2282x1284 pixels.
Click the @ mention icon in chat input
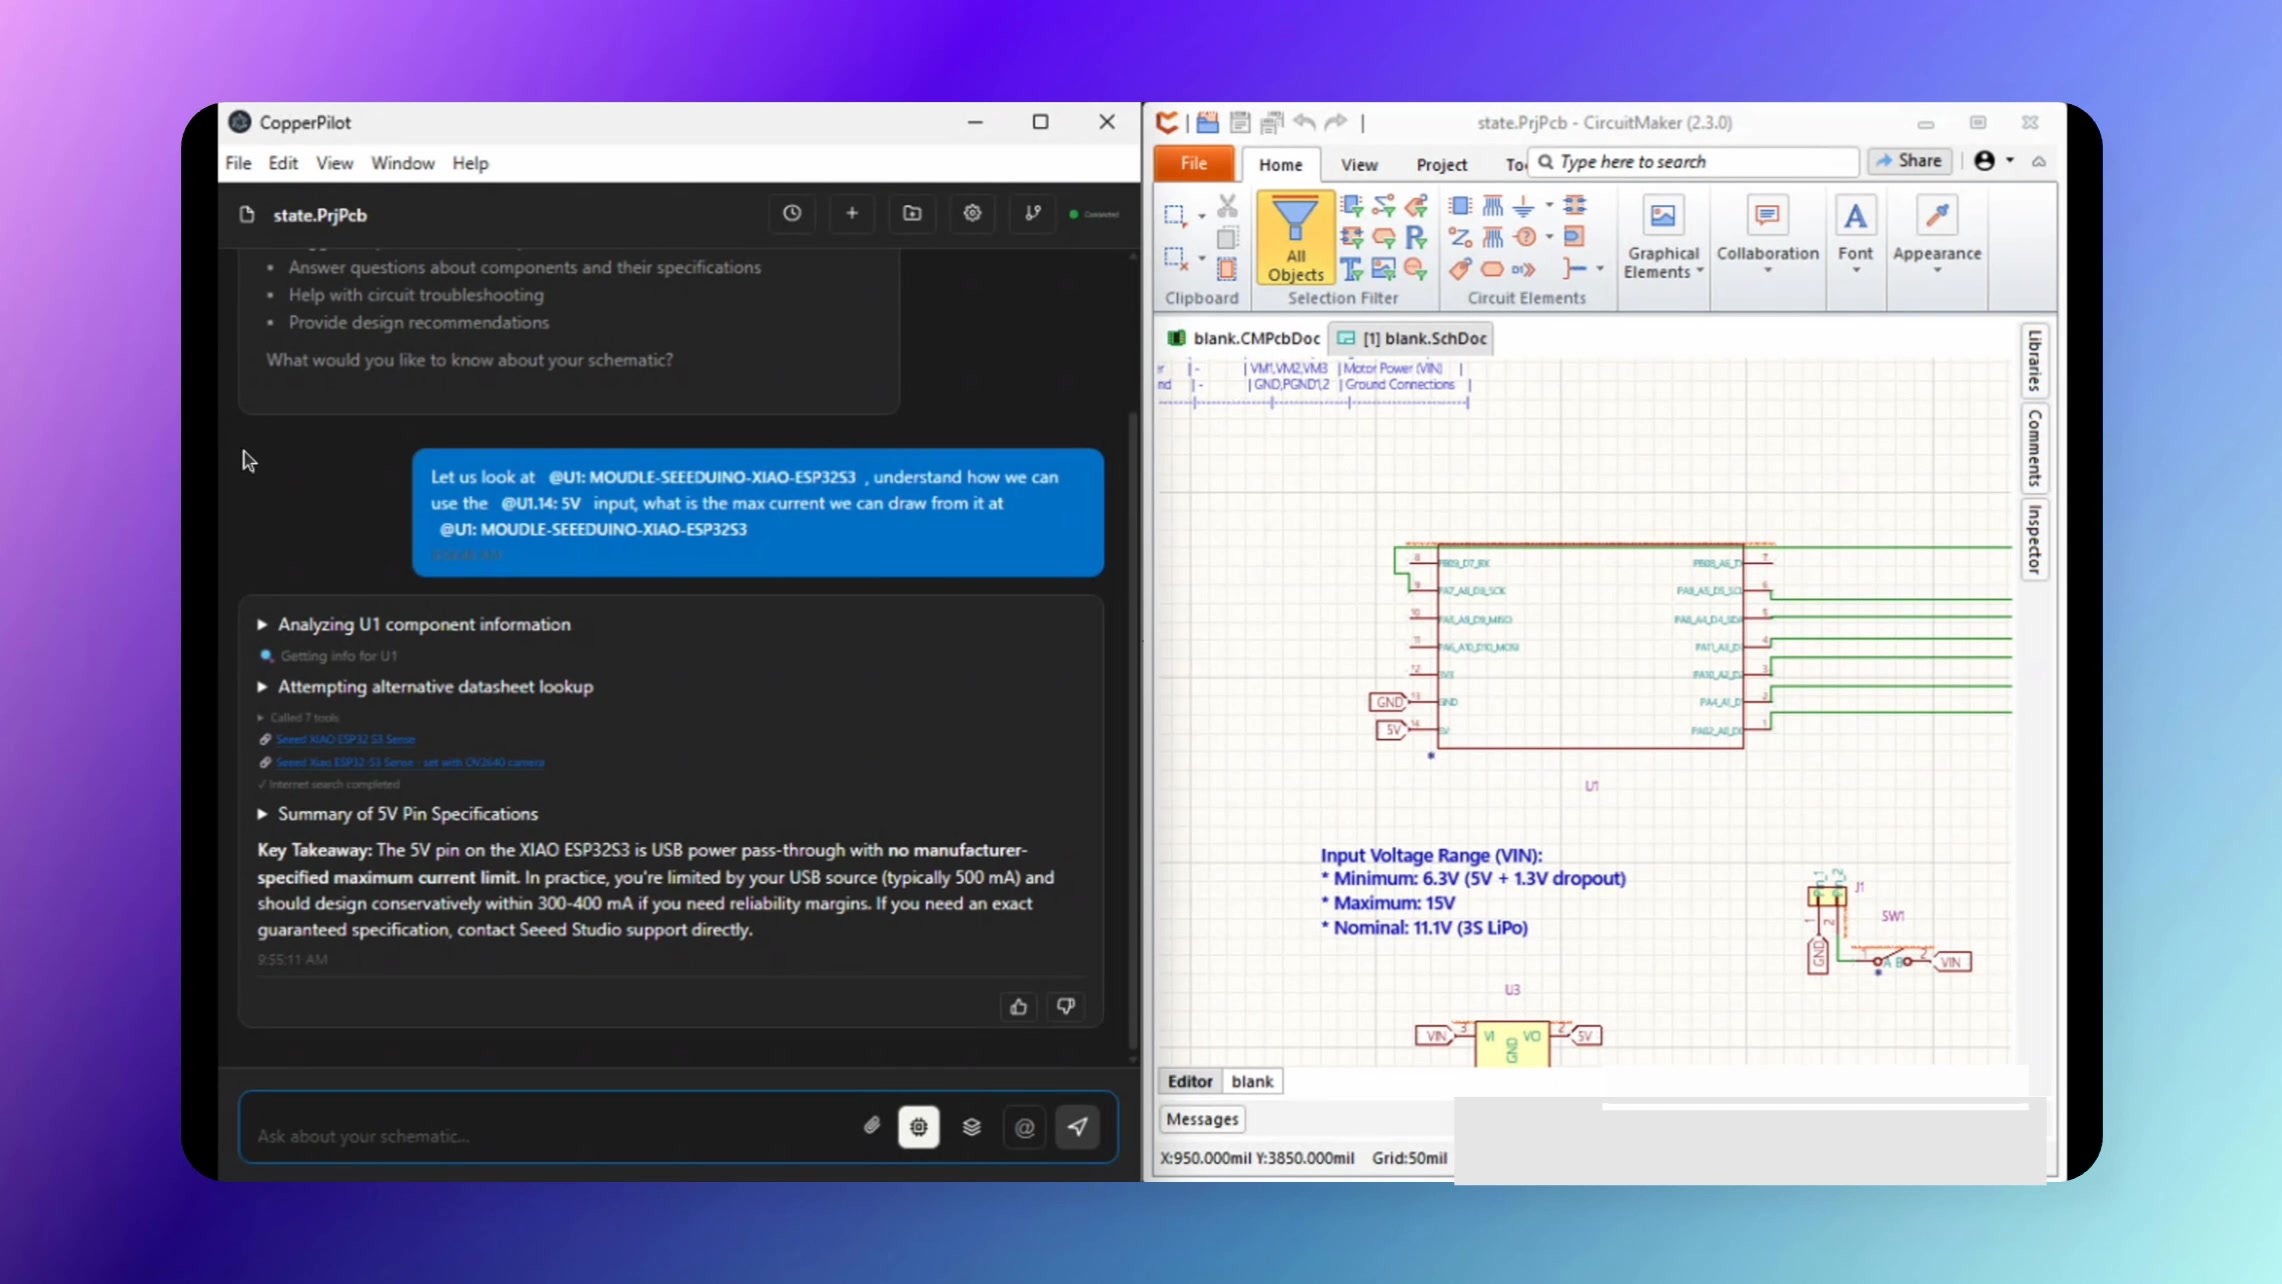(1025, 1127)
